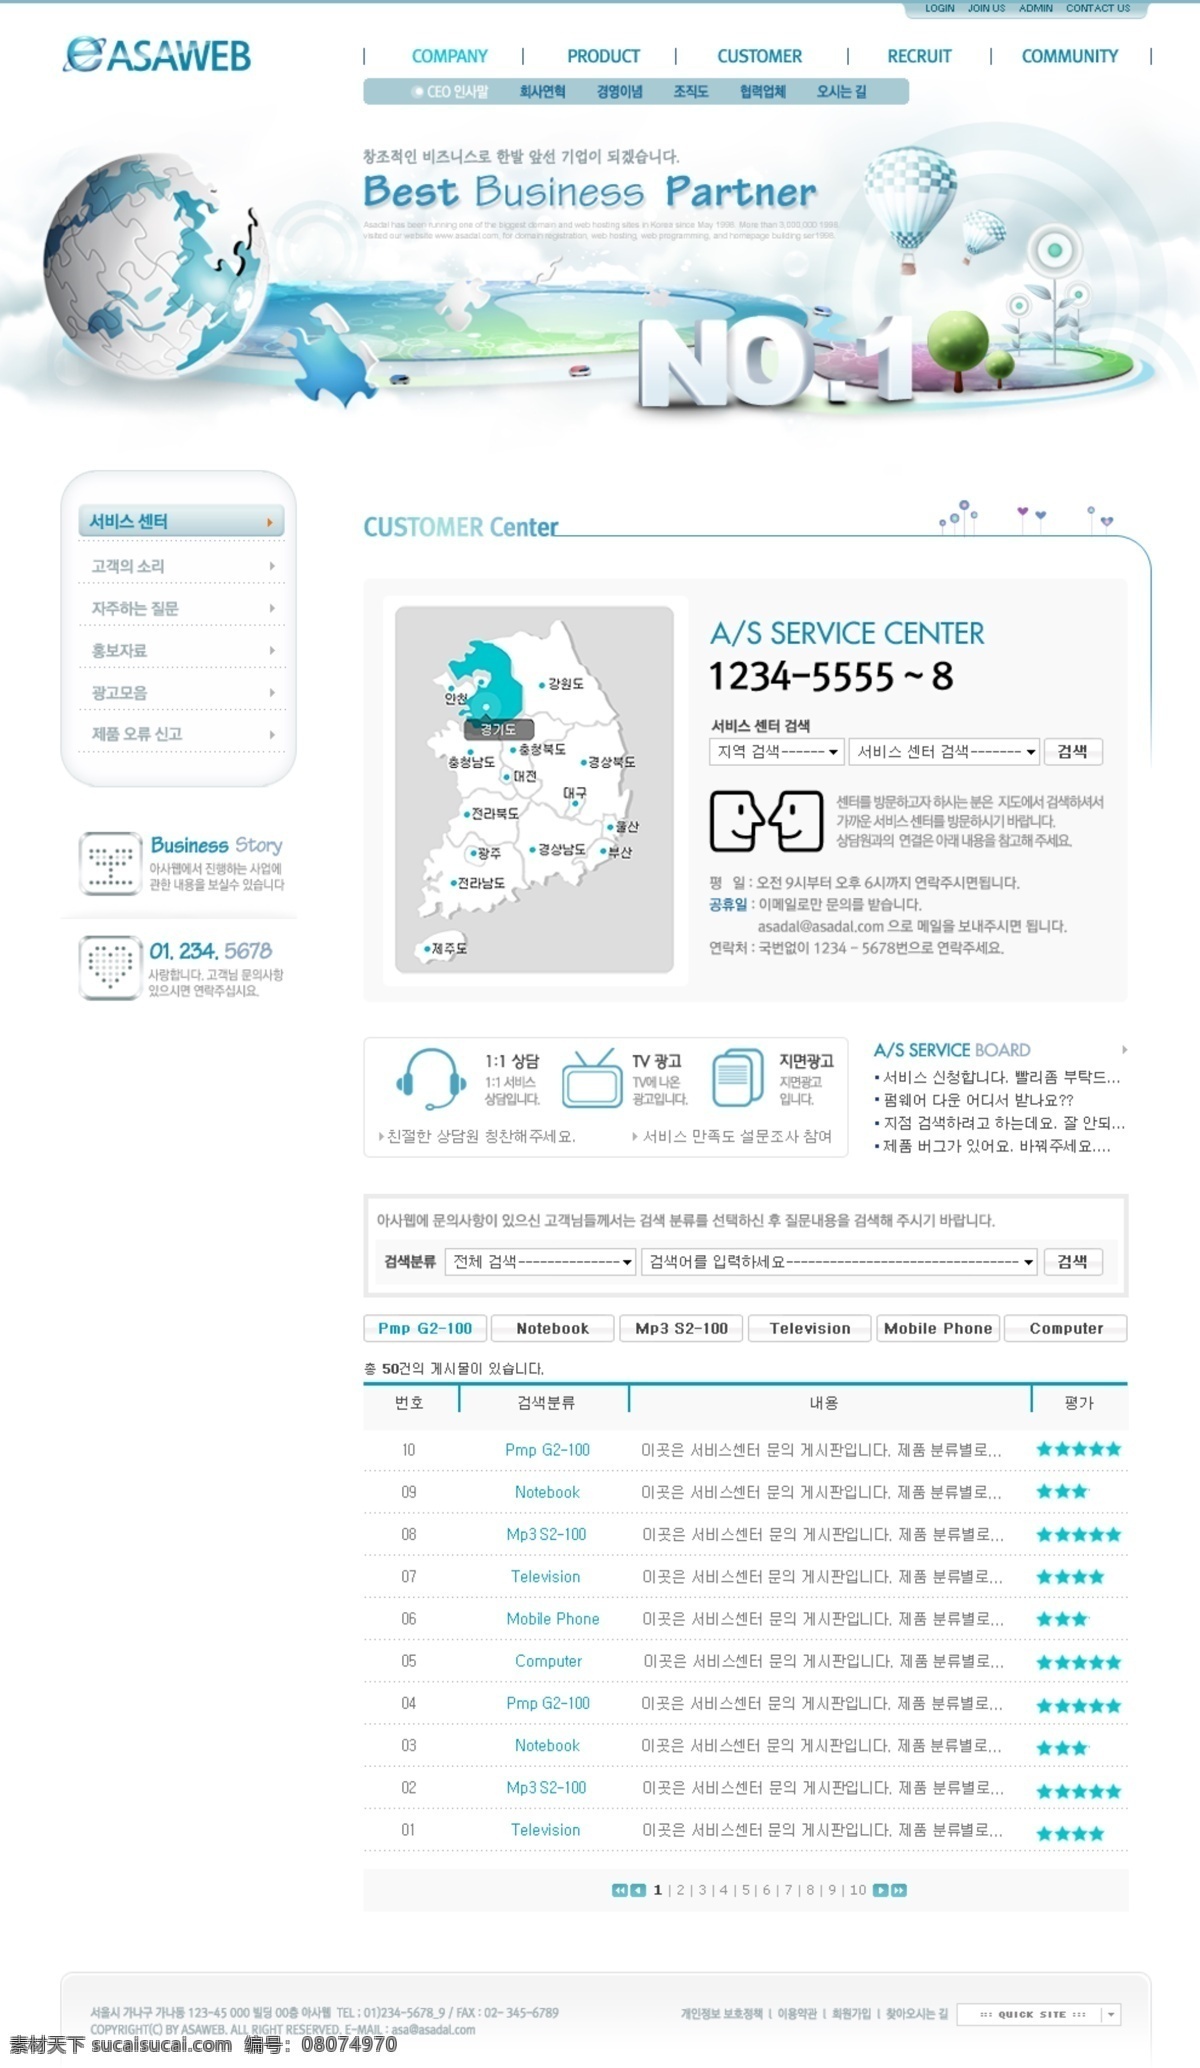
Task: Open the 전체 검색 category dropdown
Action: pos(540,1262)
